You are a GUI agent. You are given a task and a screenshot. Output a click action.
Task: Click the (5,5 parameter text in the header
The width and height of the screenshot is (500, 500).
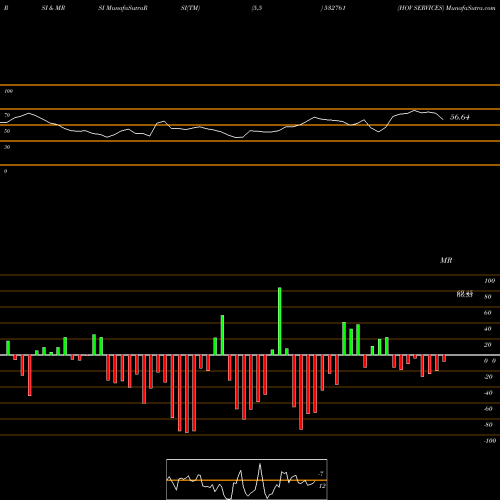click(257, 8)
